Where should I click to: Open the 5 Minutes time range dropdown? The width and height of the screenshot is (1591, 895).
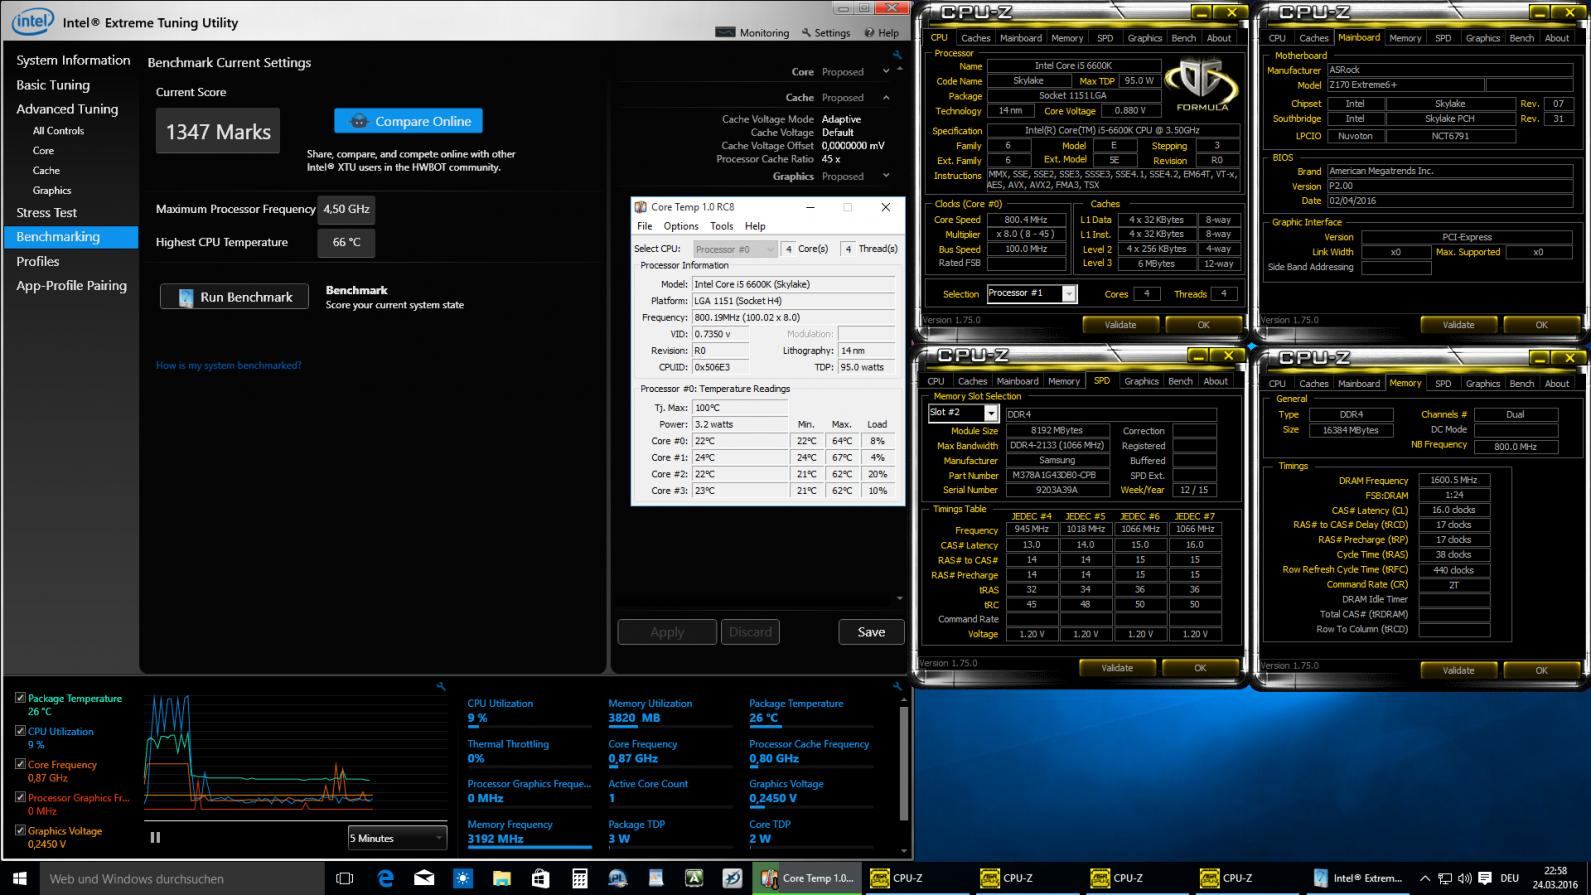click(397, 838)
